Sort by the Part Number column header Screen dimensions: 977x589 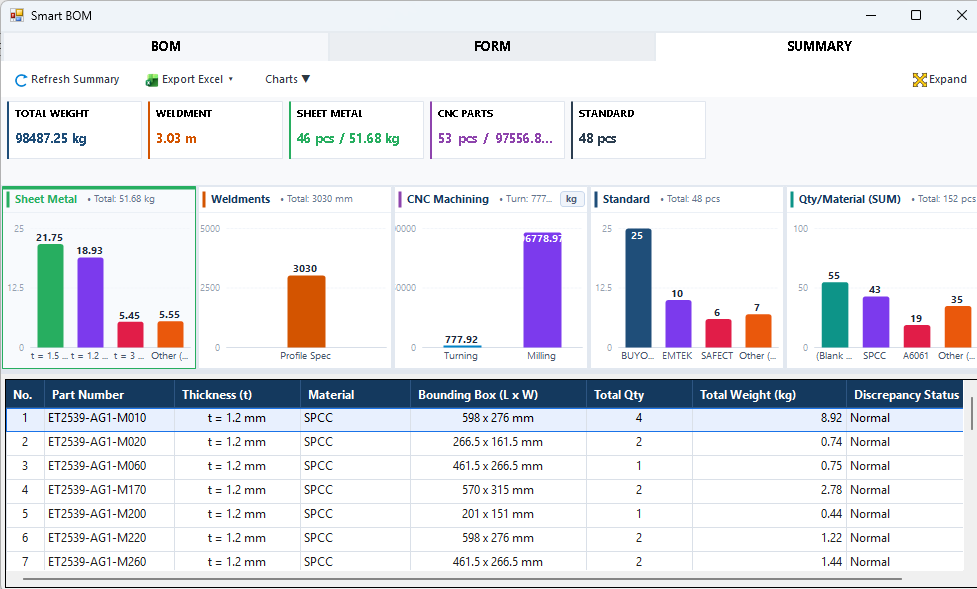(x=110, y=395)
